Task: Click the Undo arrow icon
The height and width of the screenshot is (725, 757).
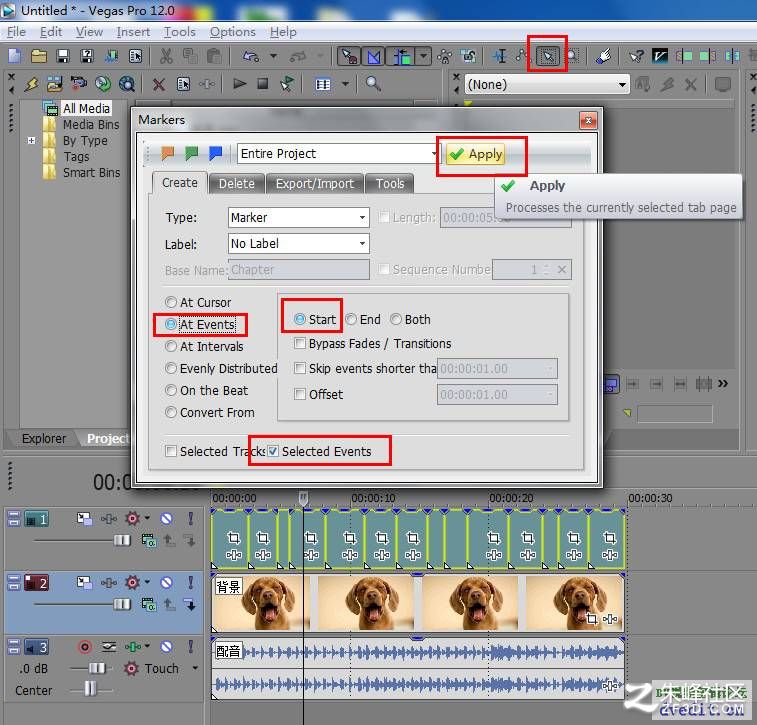Action: point(251,56)
